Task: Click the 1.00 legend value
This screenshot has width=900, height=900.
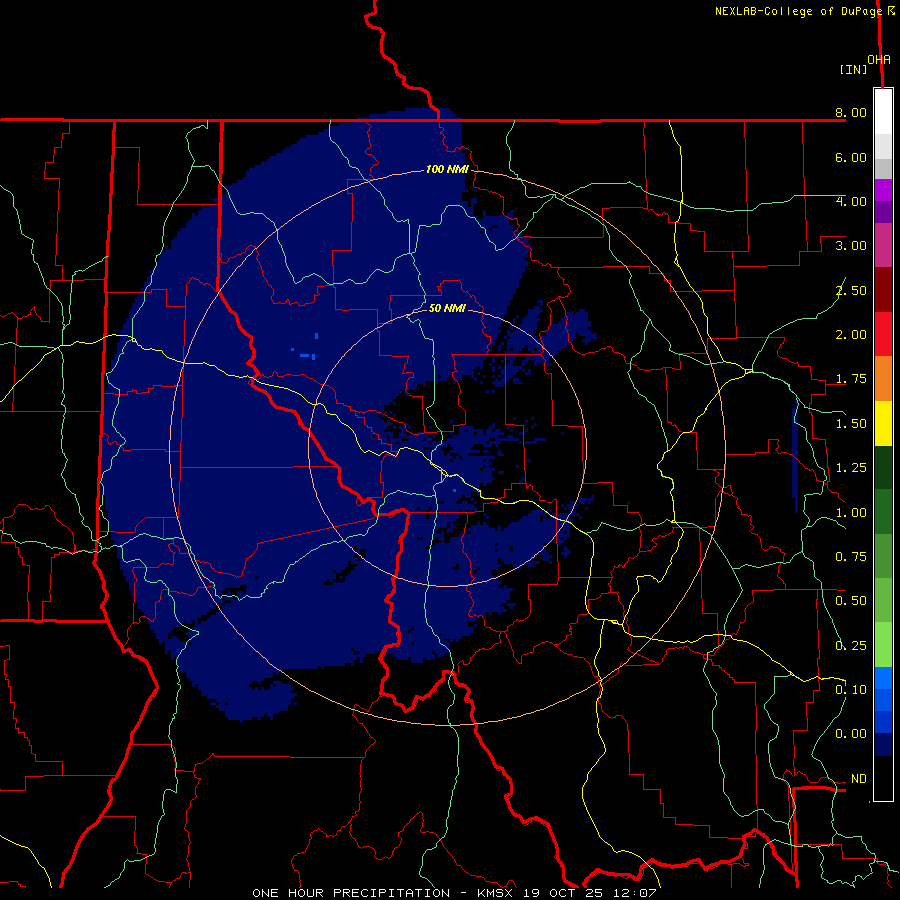Action: (x=851, y=513)
